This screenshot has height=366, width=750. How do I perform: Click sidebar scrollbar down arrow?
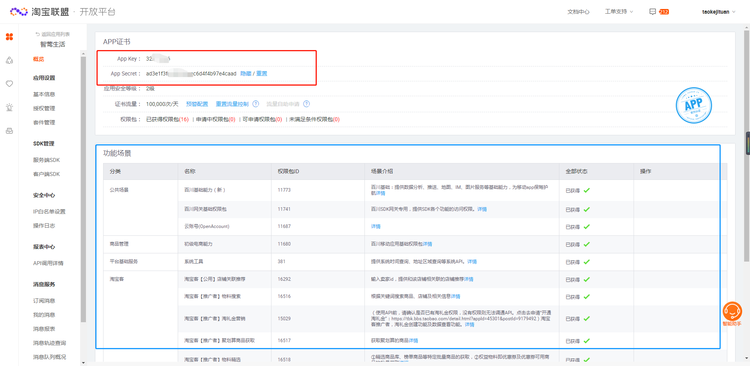[x=84, y=363]
